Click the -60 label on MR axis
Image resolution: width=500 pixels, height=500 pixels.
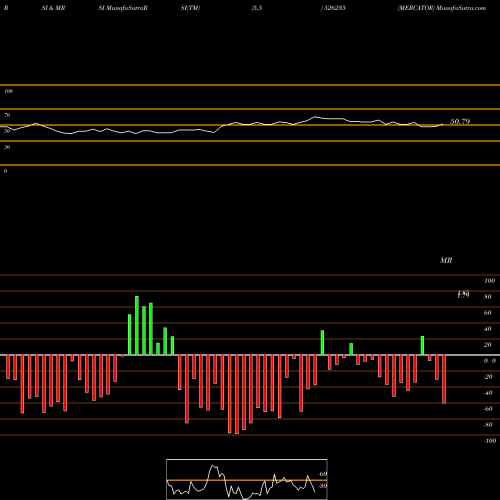(488, 409)
